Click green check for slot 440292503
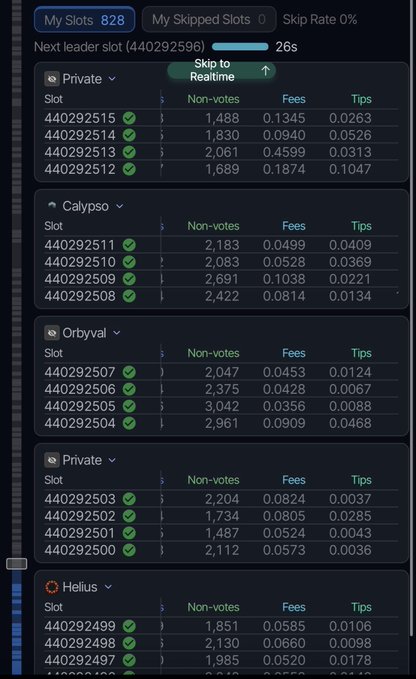416x679 pixels. tap(129, 499)
